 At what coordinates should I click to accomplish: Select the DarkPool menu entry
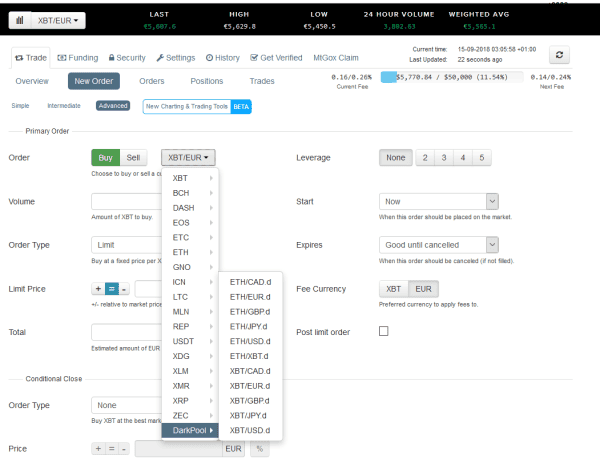click(190, 431)
